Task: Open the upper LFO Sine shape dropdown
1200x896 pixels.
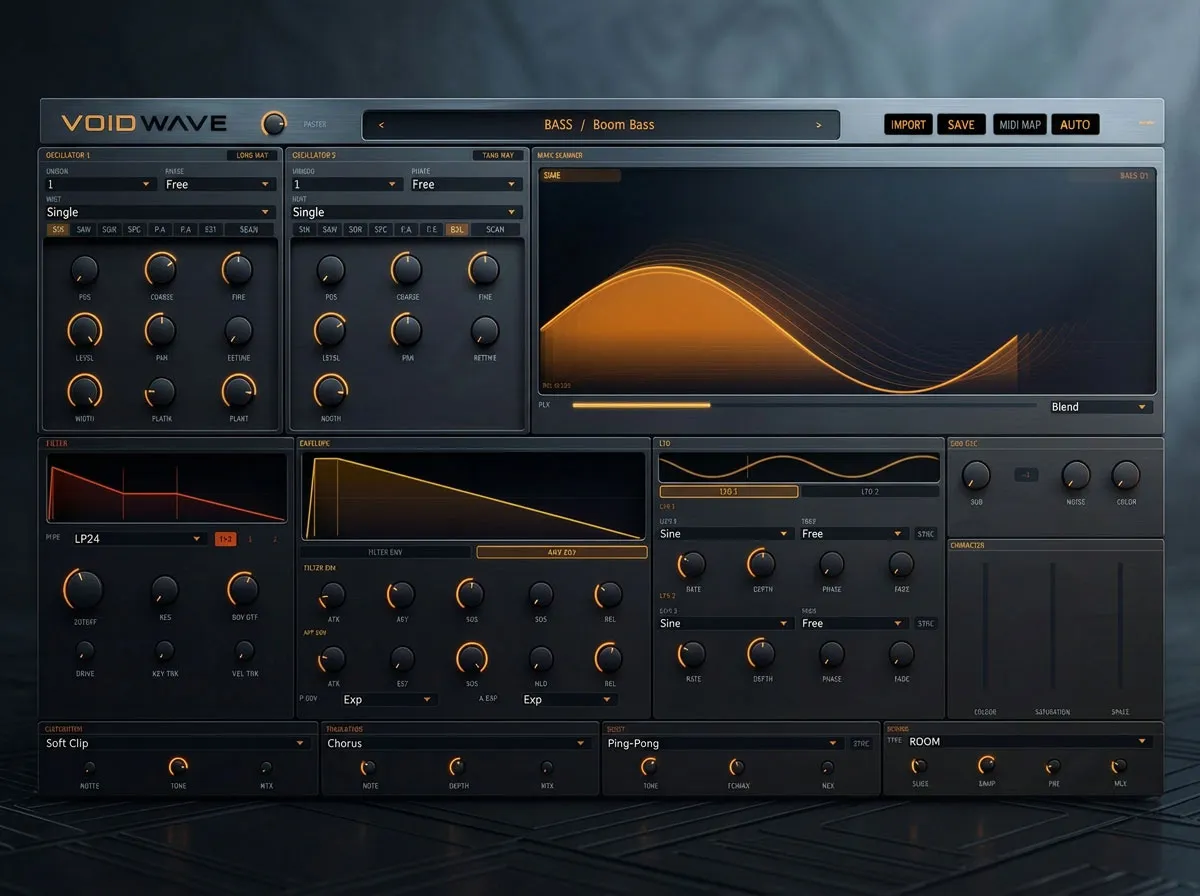Action: 726,534
